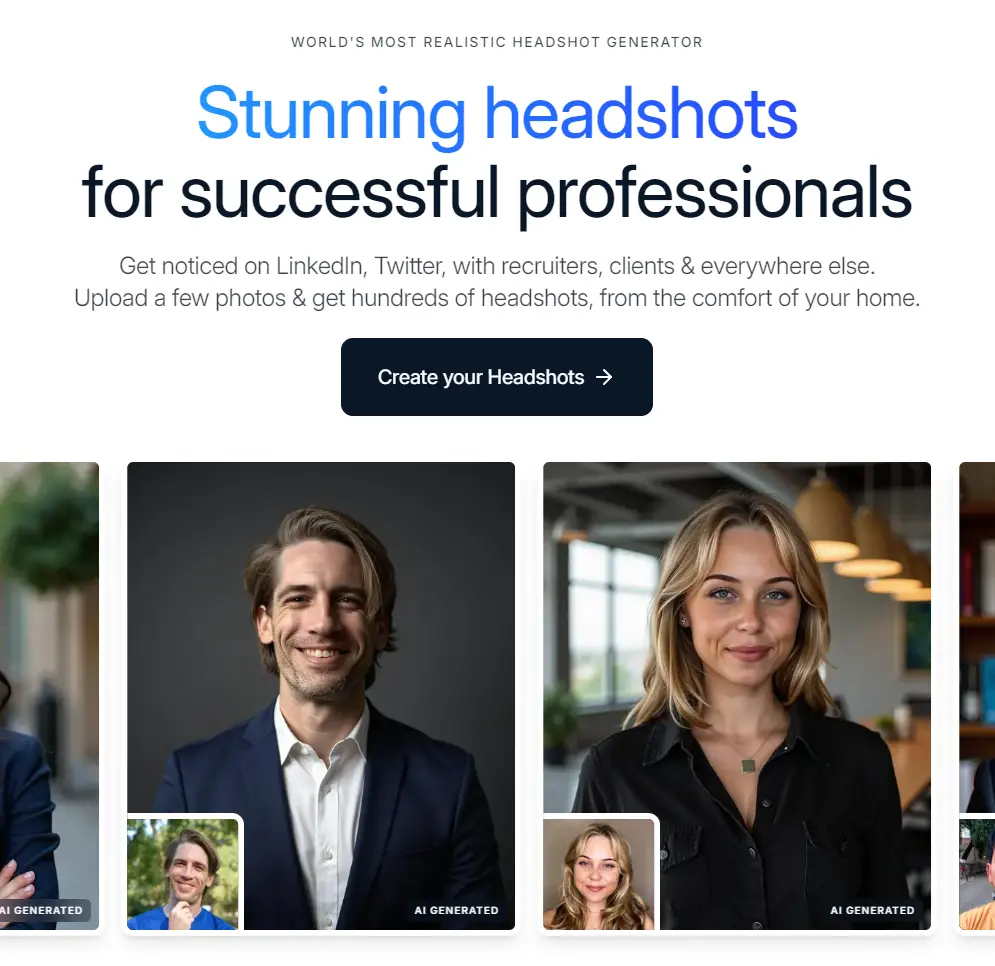Select the cut-off original photo at right edge

tap(977, 873)
